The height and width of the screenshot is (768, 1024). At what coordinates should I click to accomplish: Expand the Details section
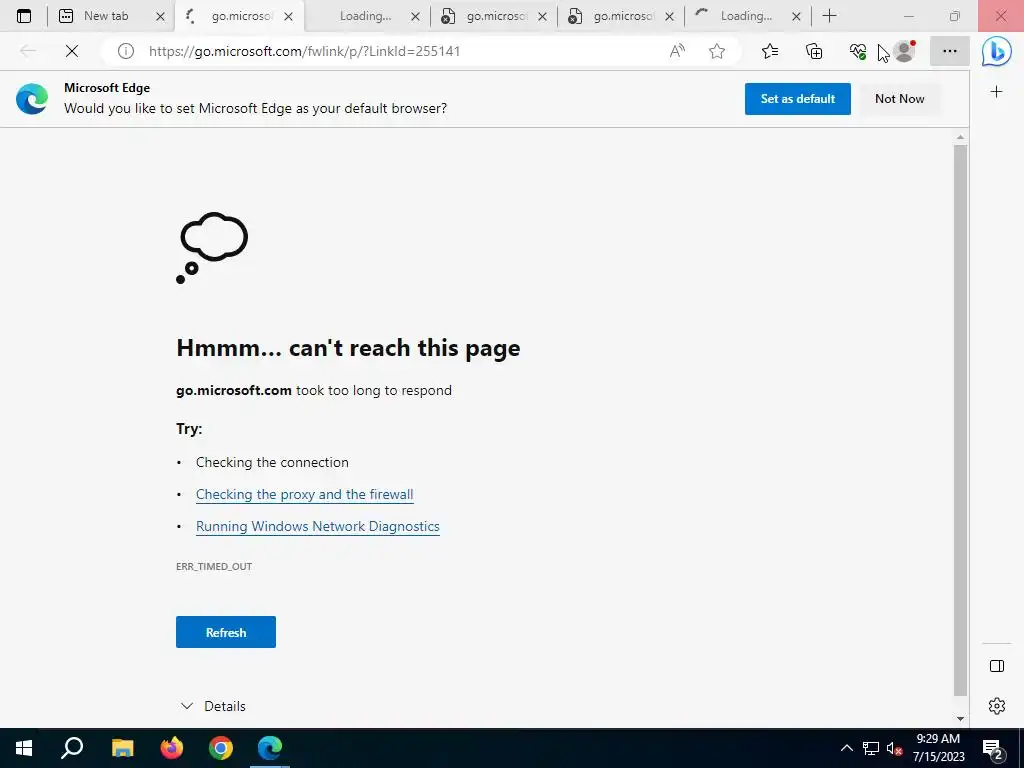pos(213,706)
